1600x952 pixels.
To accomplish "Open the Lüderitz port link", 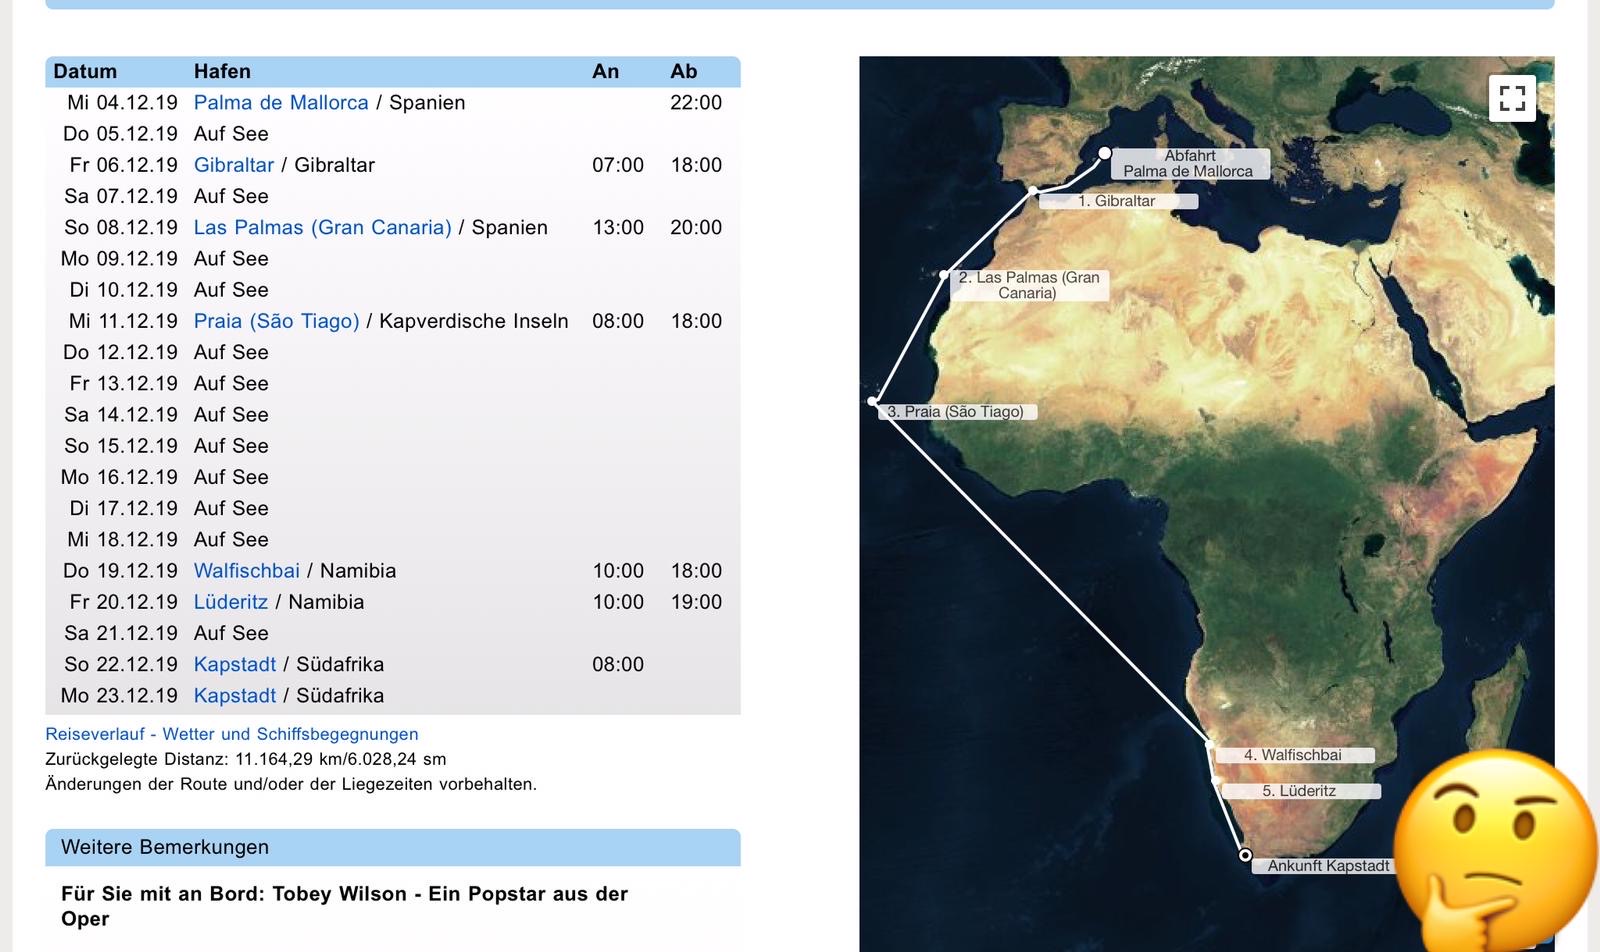I will (x=230, y=602).
